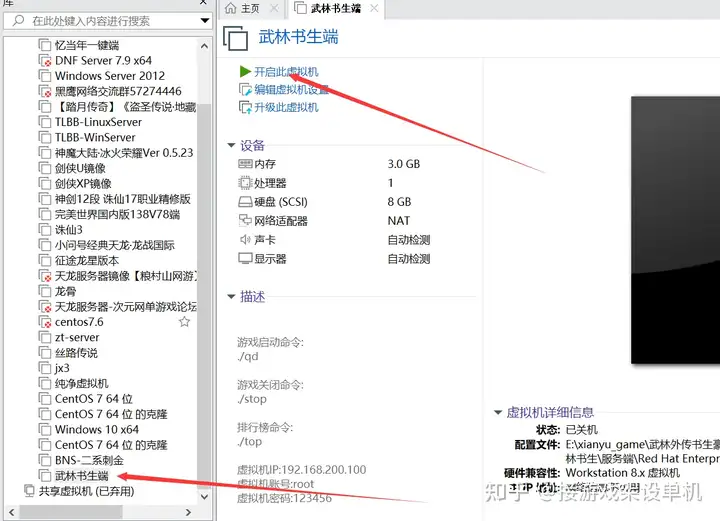Image resolution: width=720 pixels, height=521 pixels.
Task: Click the 硬盘 (SCSI) disk icon
Action: [245, 202]
